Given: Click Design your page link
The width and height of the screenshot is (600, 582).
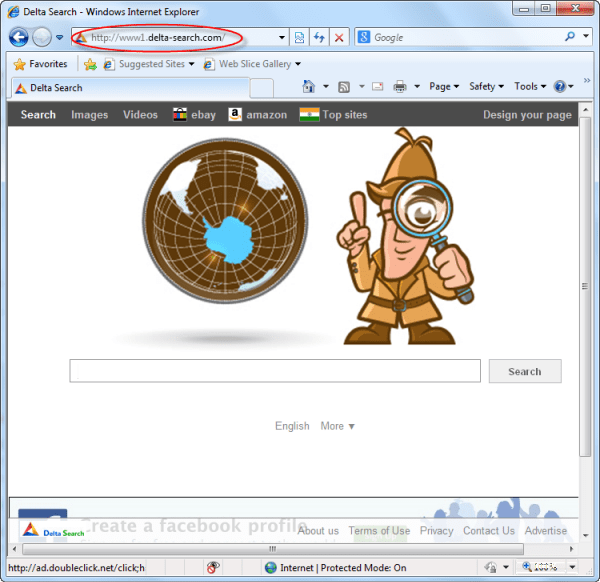Looking at the screenshot, I should click(527, 114).
